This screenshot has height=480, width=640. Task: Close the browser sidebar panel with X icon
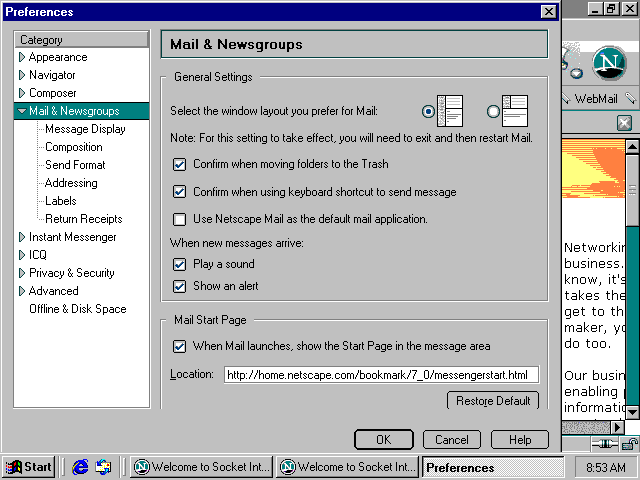[624, 123]
